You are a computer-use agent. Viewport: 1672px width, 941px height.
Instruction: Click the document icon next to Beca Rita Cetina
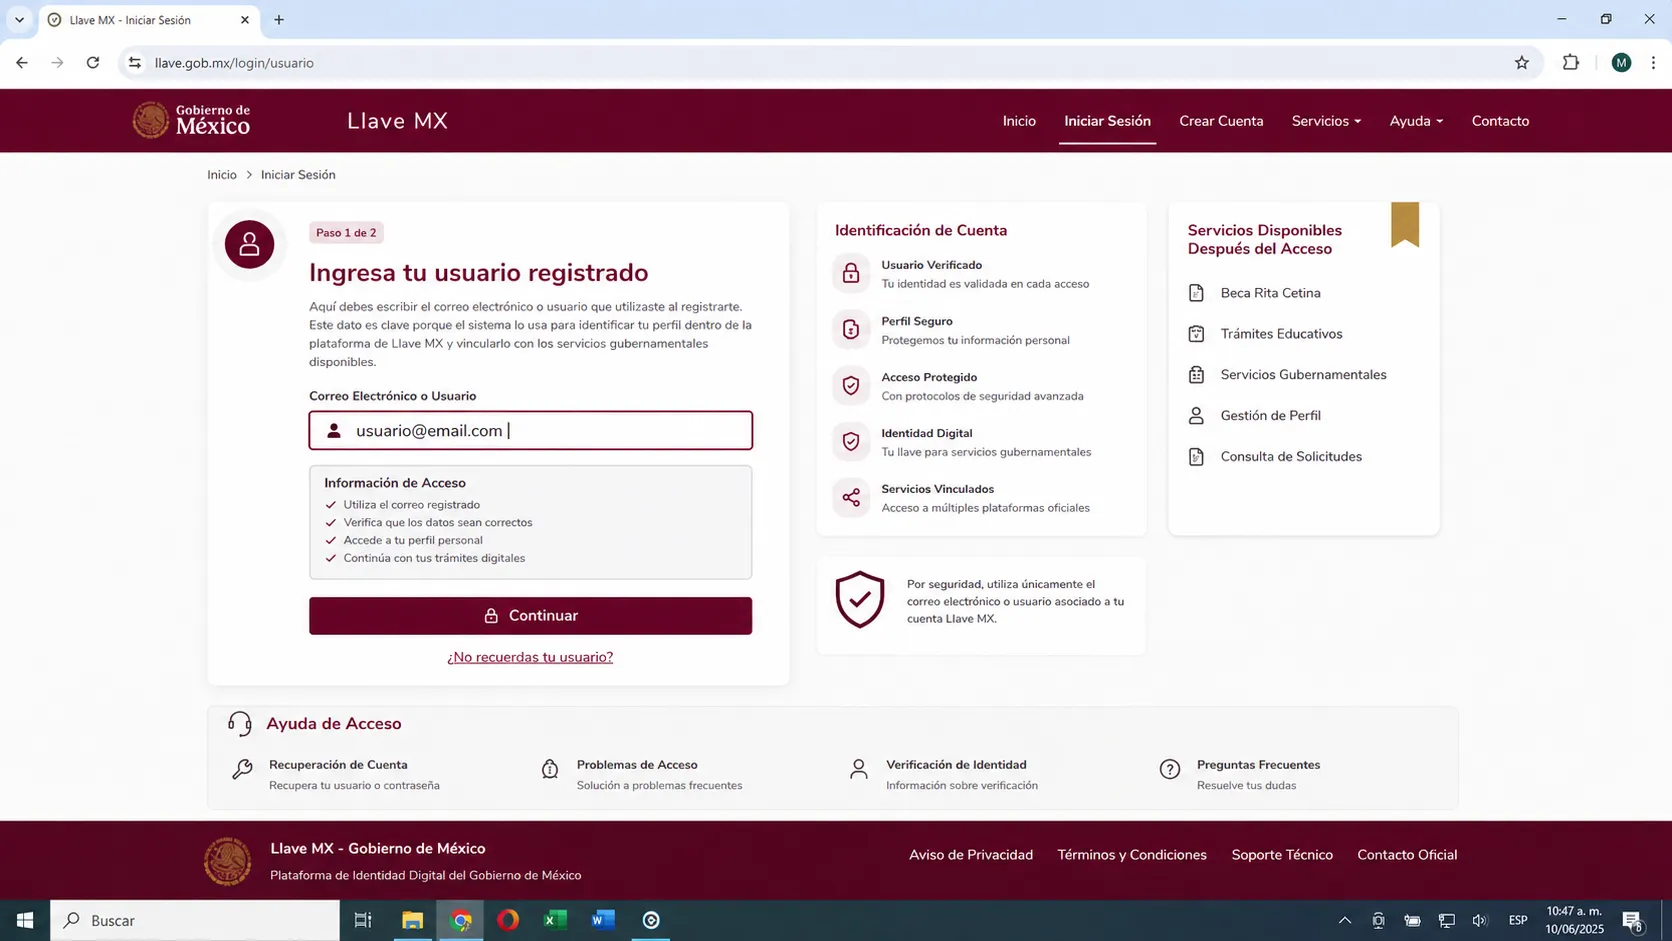coord(1196,293)
